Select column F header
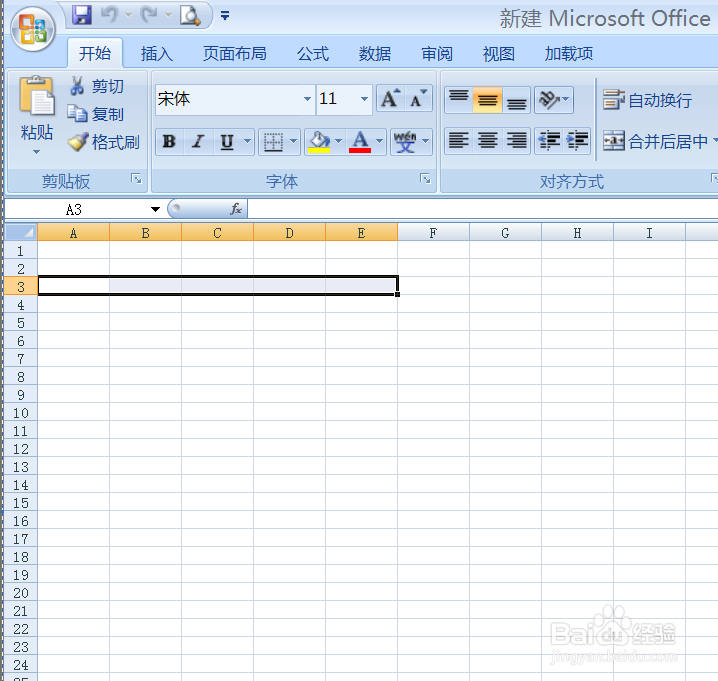 [433, 233]
